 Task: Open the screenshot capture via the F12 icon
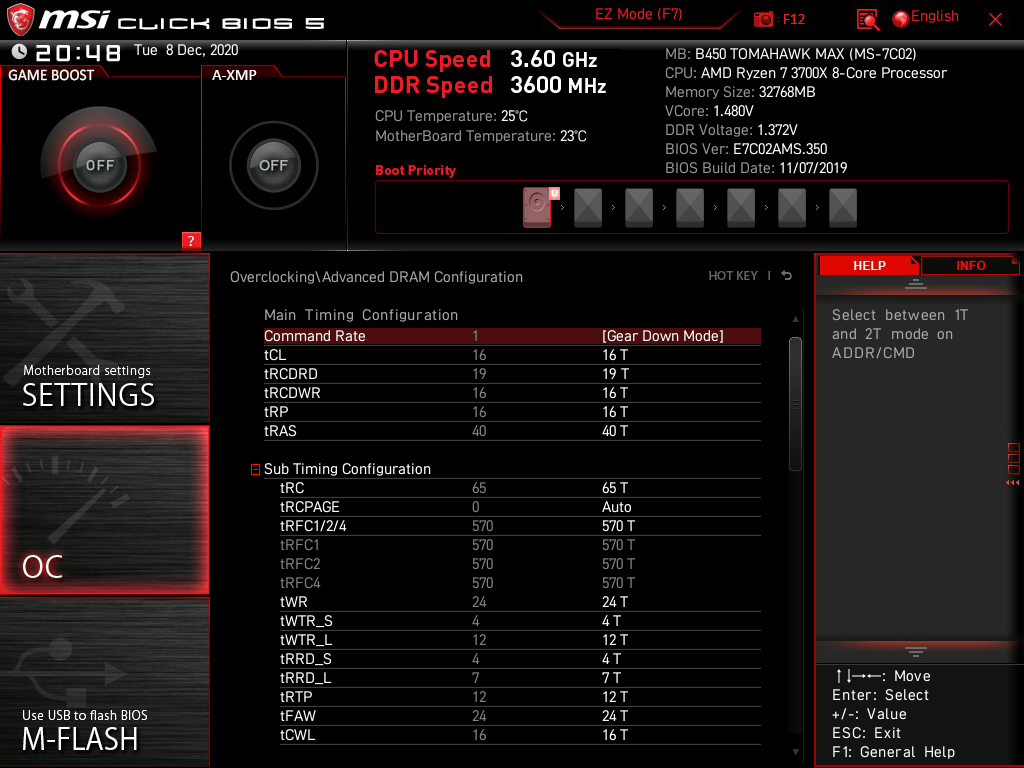(x=762, y=17)
